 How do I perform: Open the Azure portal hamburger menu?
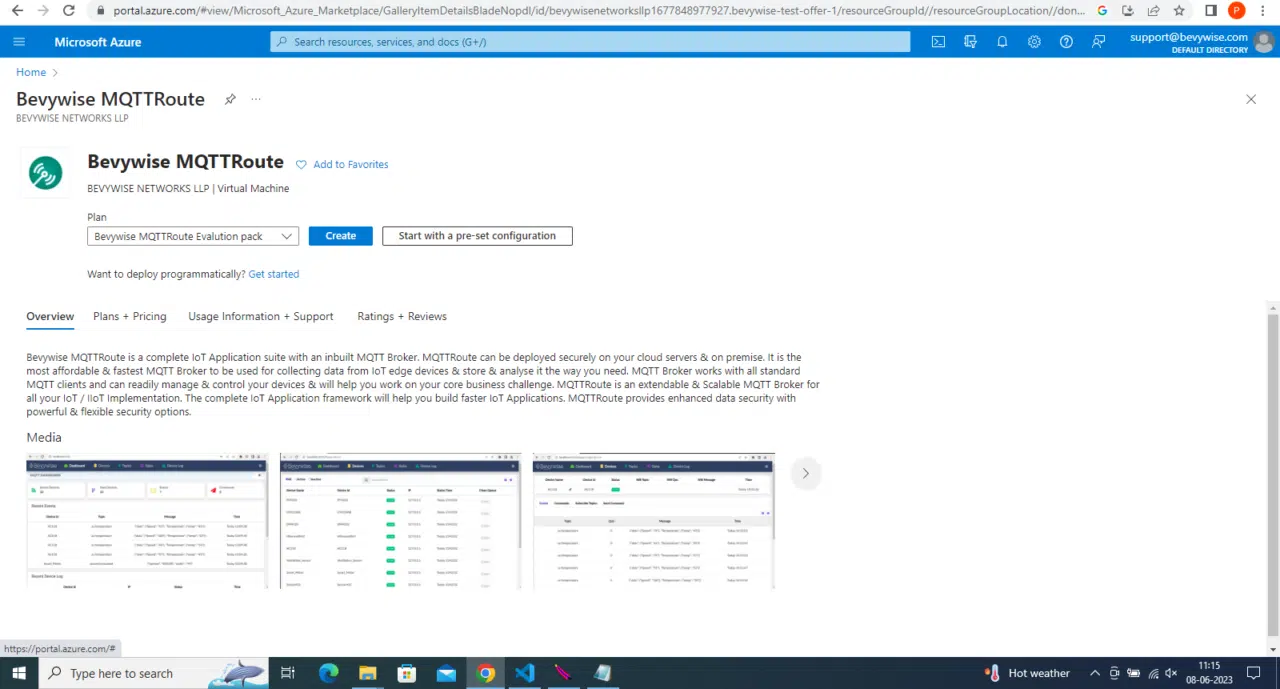click(19, 42)
